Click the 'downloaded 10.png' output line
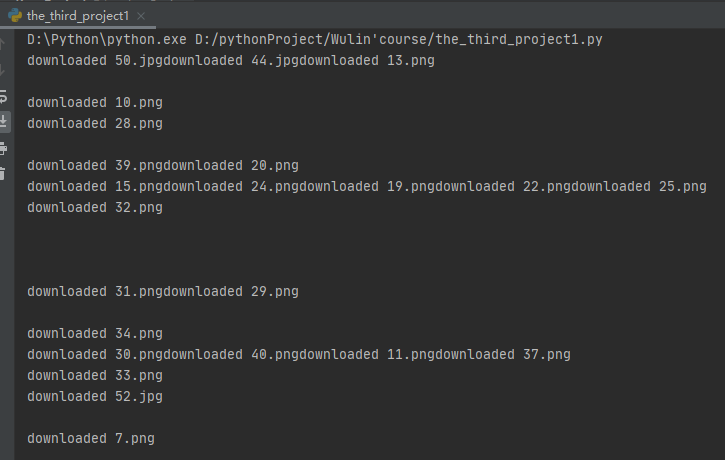The height and width of the screenshot is (460, 725). tap(95, 103)
